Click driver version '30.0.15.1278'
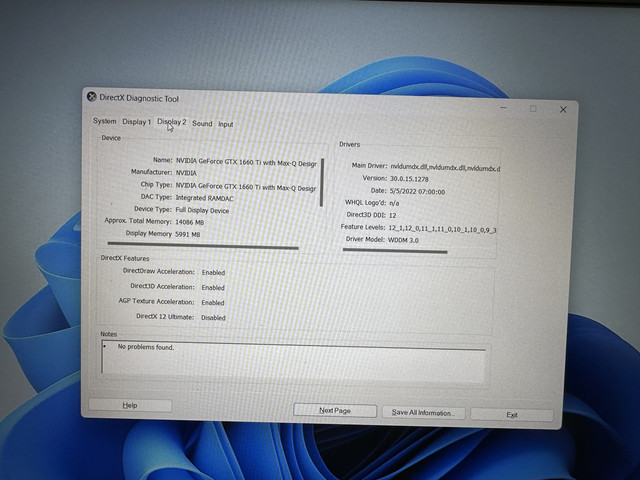 (409, 179)
